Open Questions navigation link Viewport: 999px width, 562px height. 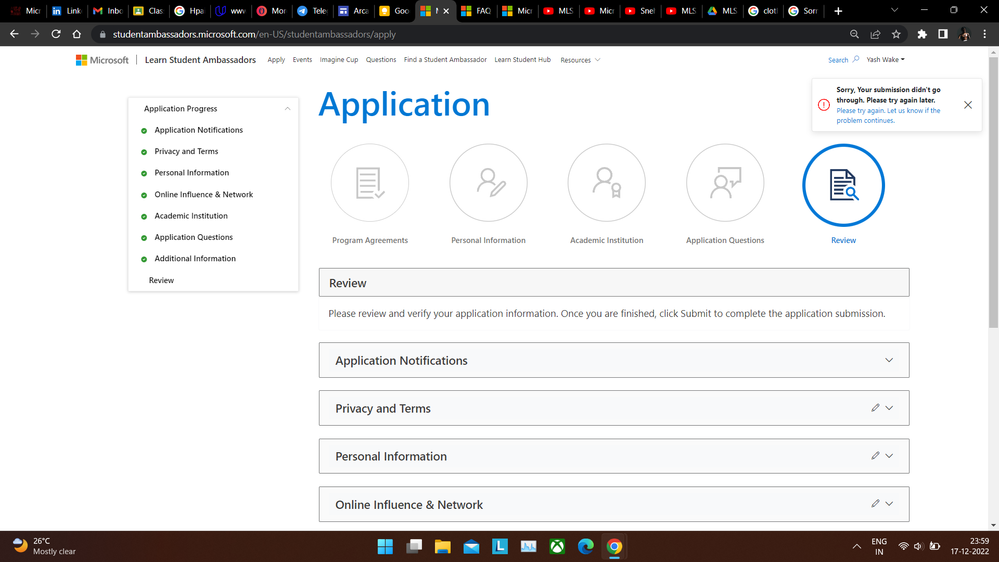click(x=381, y=60)
